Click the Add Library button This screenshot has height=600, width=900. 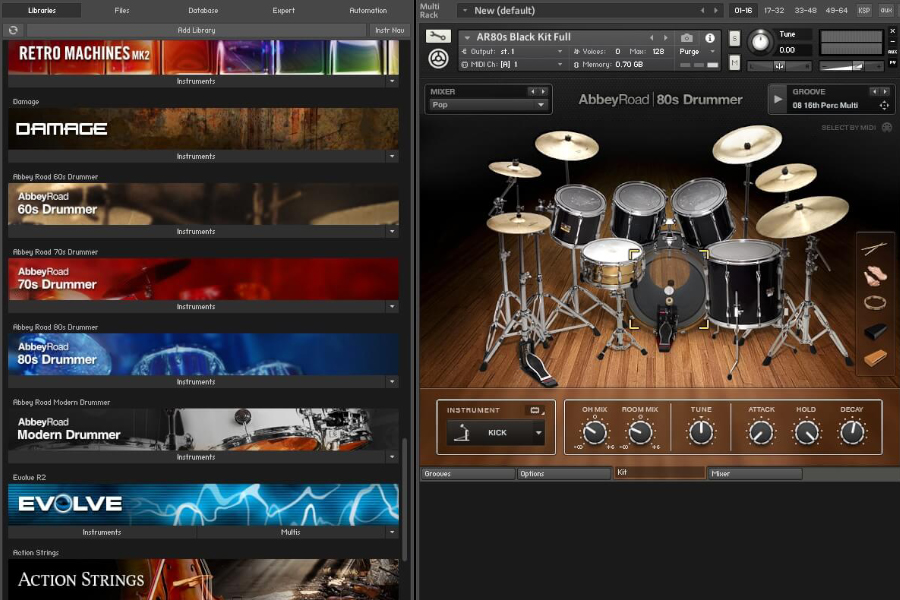click(196, 30)
